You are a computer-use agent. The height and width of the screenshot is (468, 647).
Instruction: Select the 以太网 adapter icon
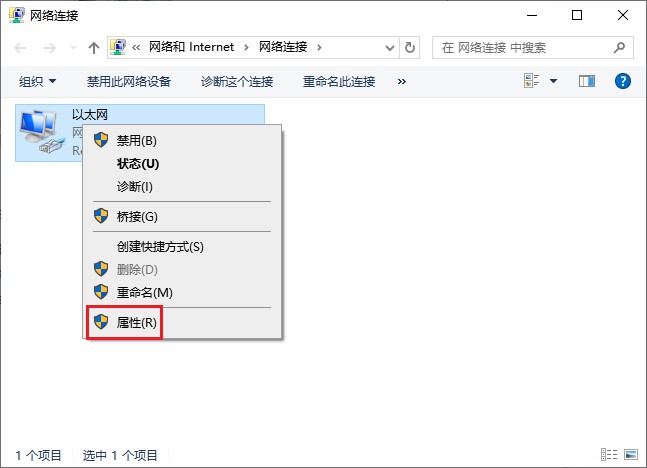point(42,132)
